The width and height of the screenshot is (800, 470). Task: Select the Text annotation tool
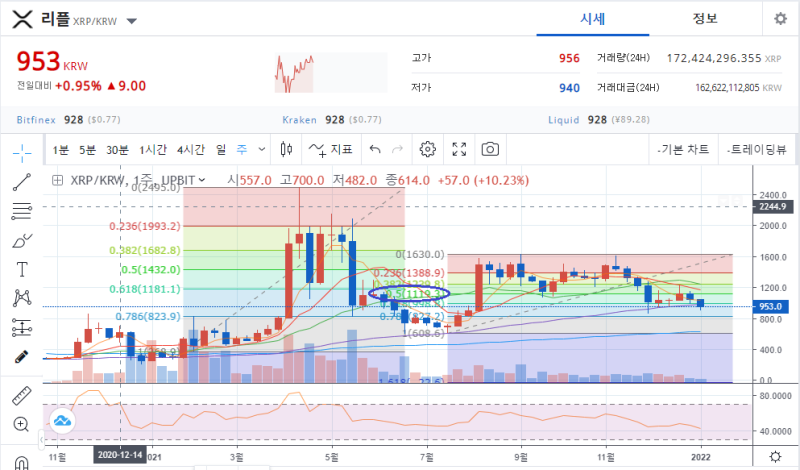pyautogui.click(x=22, y=269)
